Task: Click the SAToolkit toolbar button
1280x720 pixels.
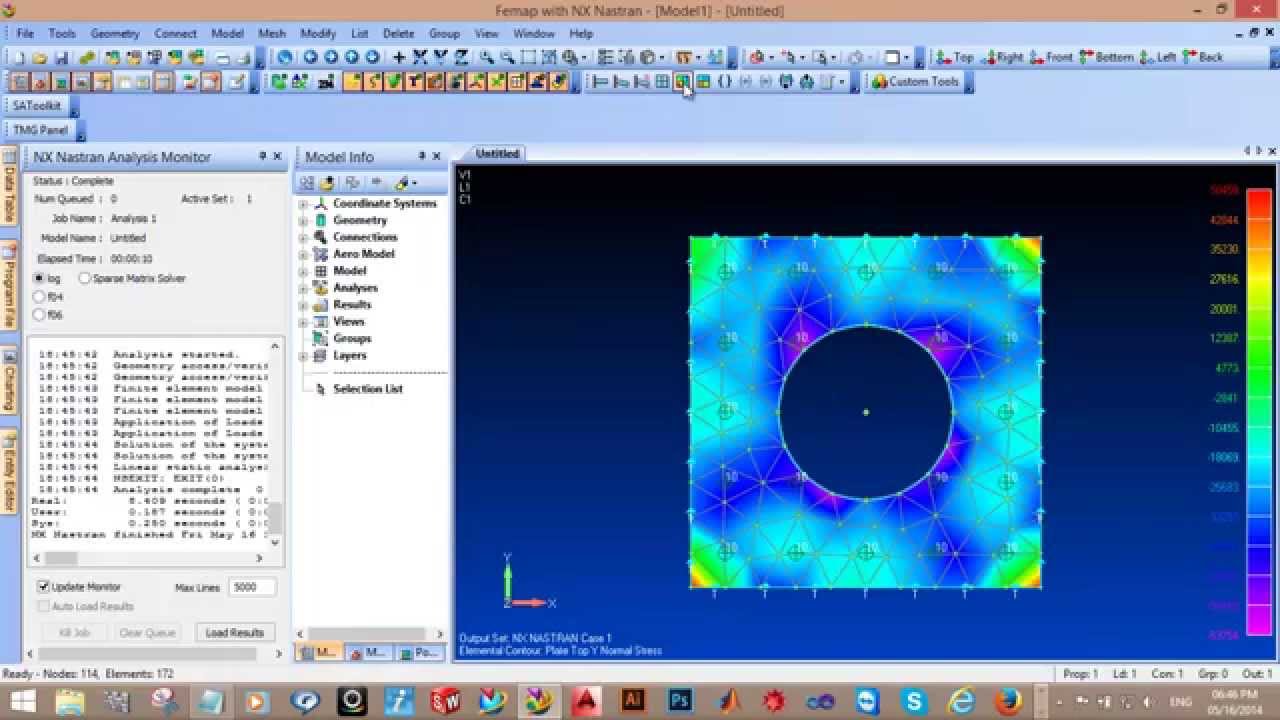Action: click(37, 105)
